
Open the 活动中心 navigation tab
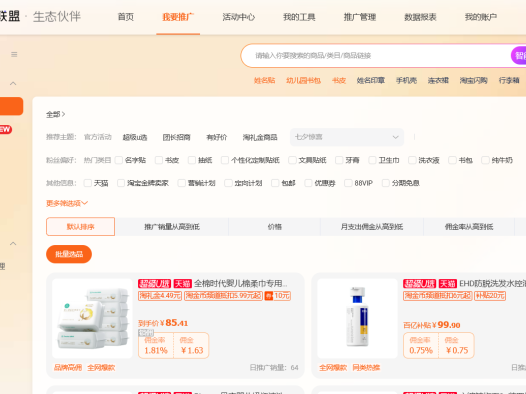[239, 17]
